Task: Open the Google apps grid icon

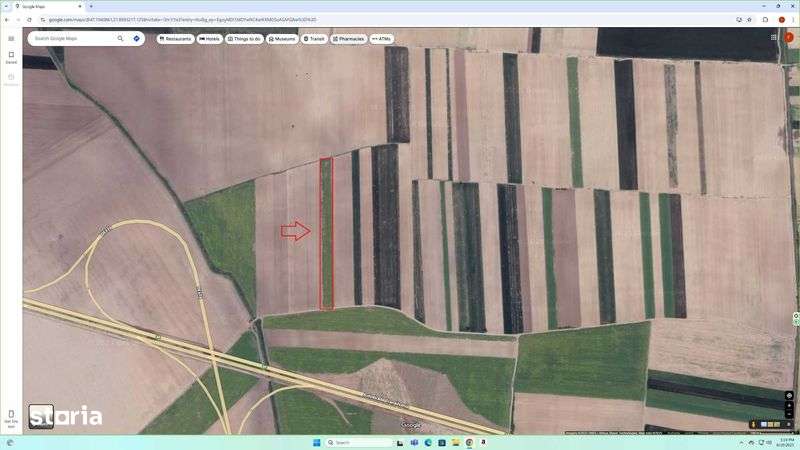Action: tap(773, 37)
